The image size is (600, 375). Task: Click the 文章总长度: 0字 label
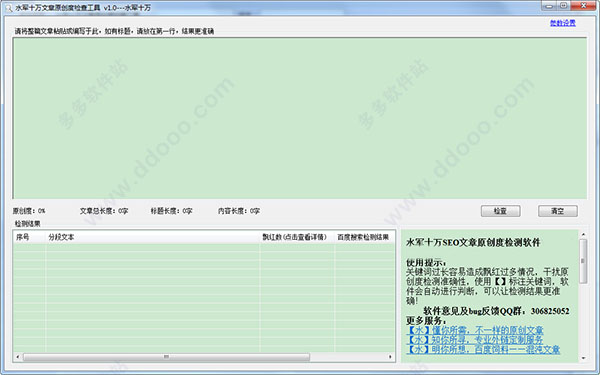pyautogui.click(x=104, y=211)
